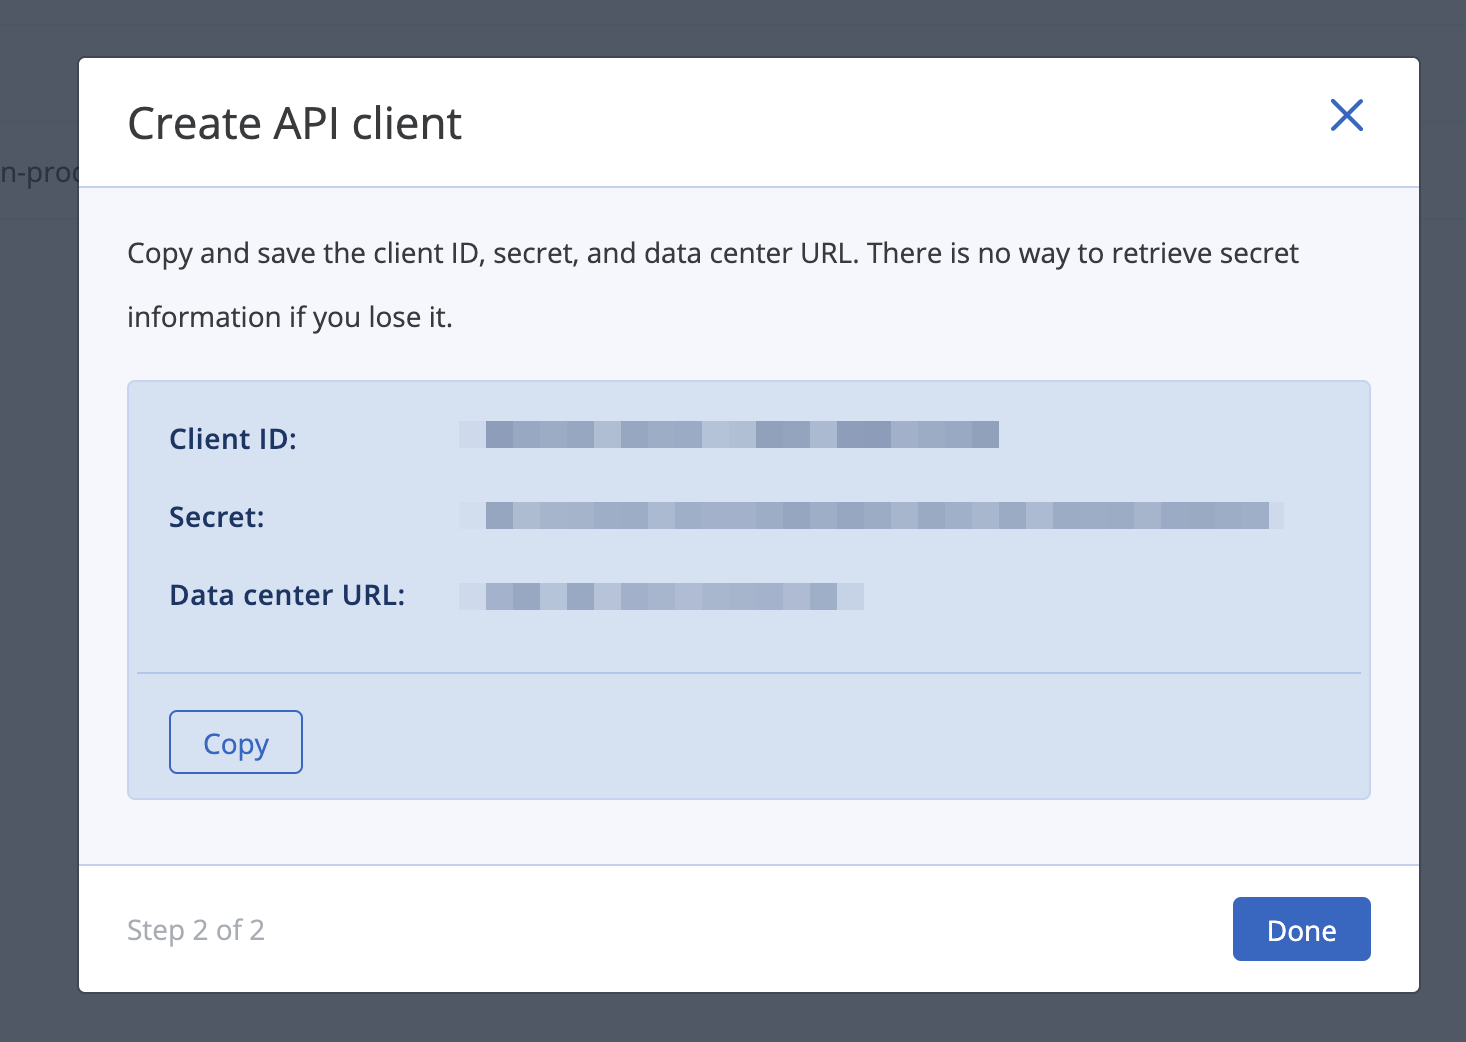Click the "Step 2 of 2" indicator
Image resolution: width=1466 pixels, height=1042 pixels.
[x=196, y=930]
